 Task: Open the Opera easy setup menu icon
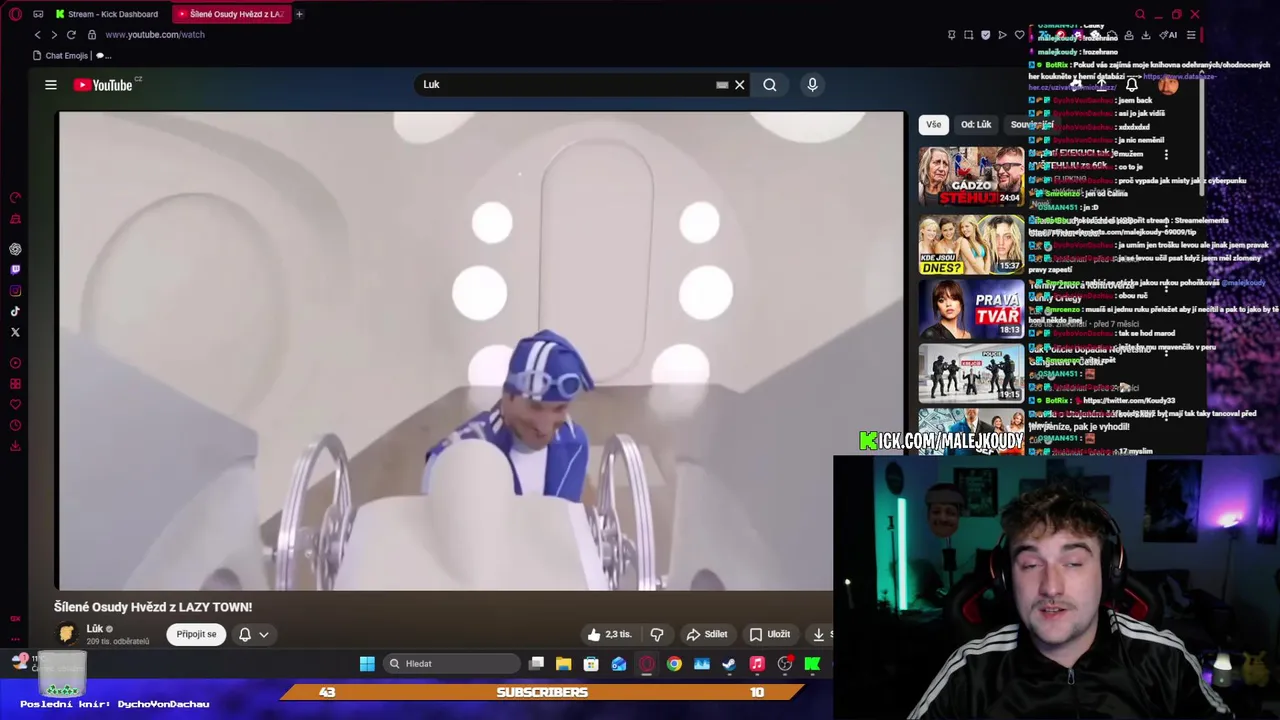tap(1190, 35)
